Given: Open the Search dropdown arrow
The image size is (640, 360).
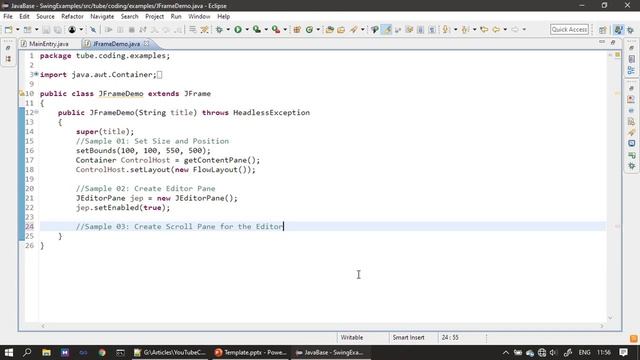Looking at the screenshot, I should 362,29.
